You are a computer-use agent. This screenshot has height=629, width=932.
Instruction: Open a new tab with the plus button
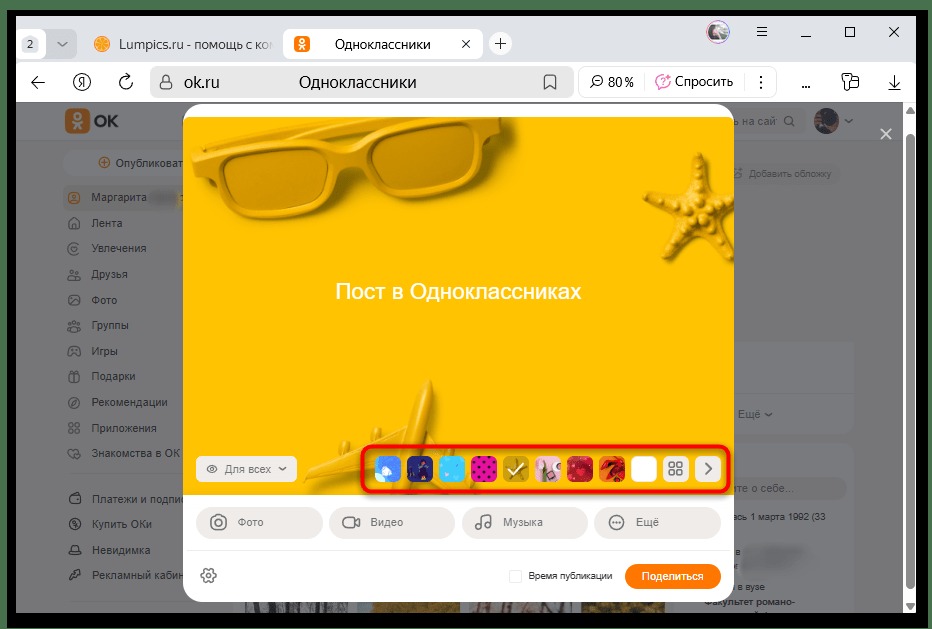point(500,43)
